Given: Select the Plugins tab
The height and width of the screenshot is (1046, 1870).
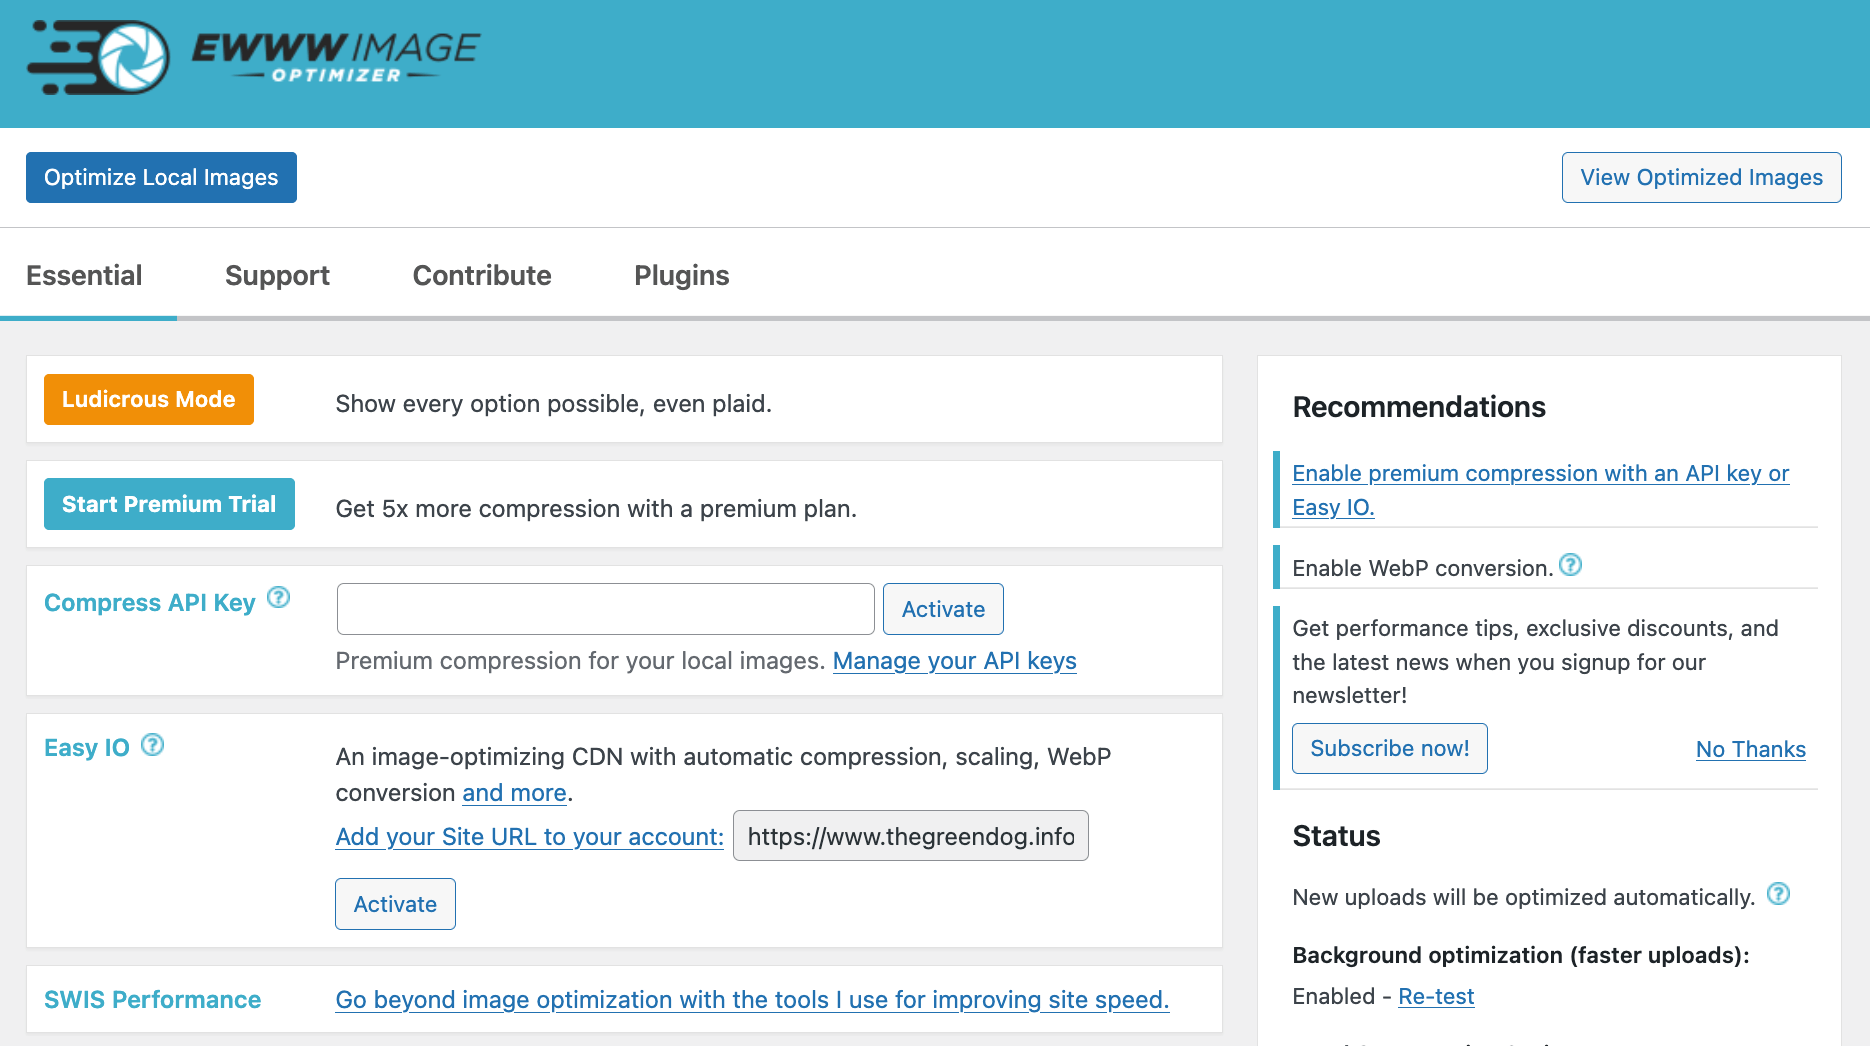Looking at the screenshot, I should click(x=682, y=276).
